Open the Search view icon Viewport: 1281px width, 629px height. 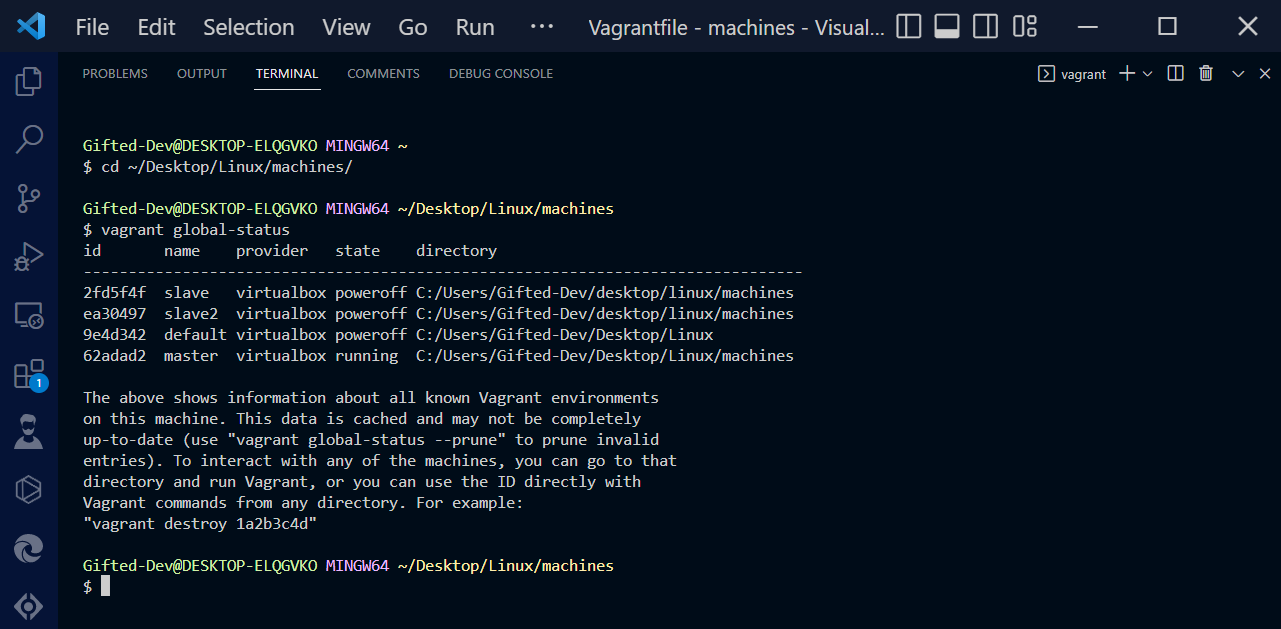point(29,139)
